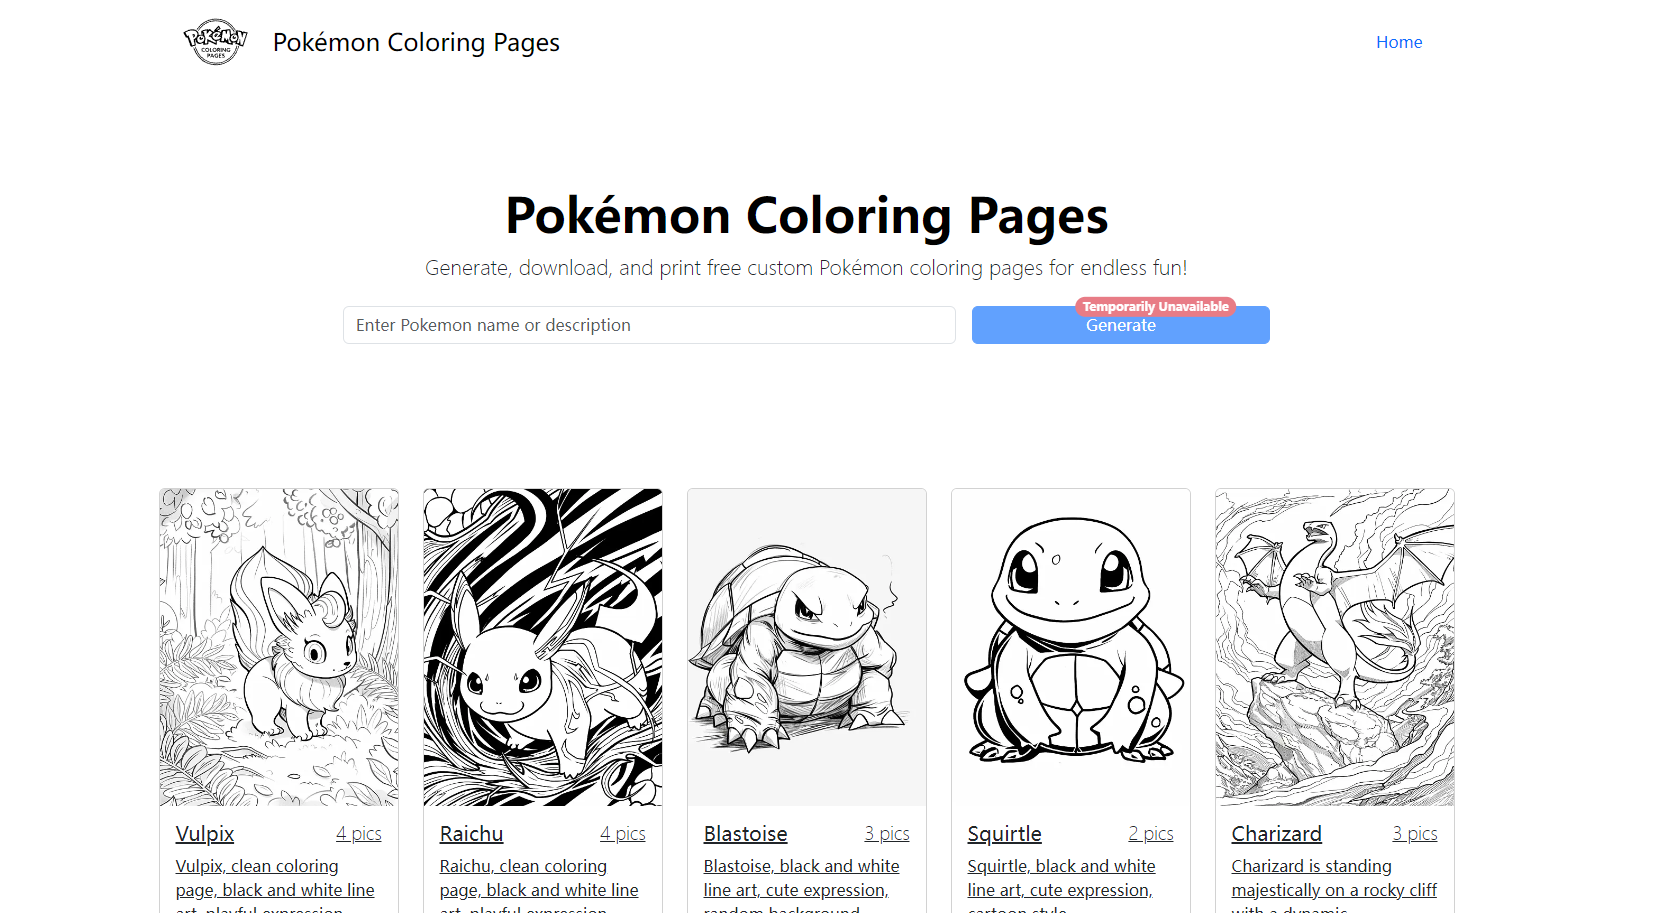The height and width of the screenshot is (913, 1667).
Task: Click the Pokemon name input field
Action: tap(648, 325)
